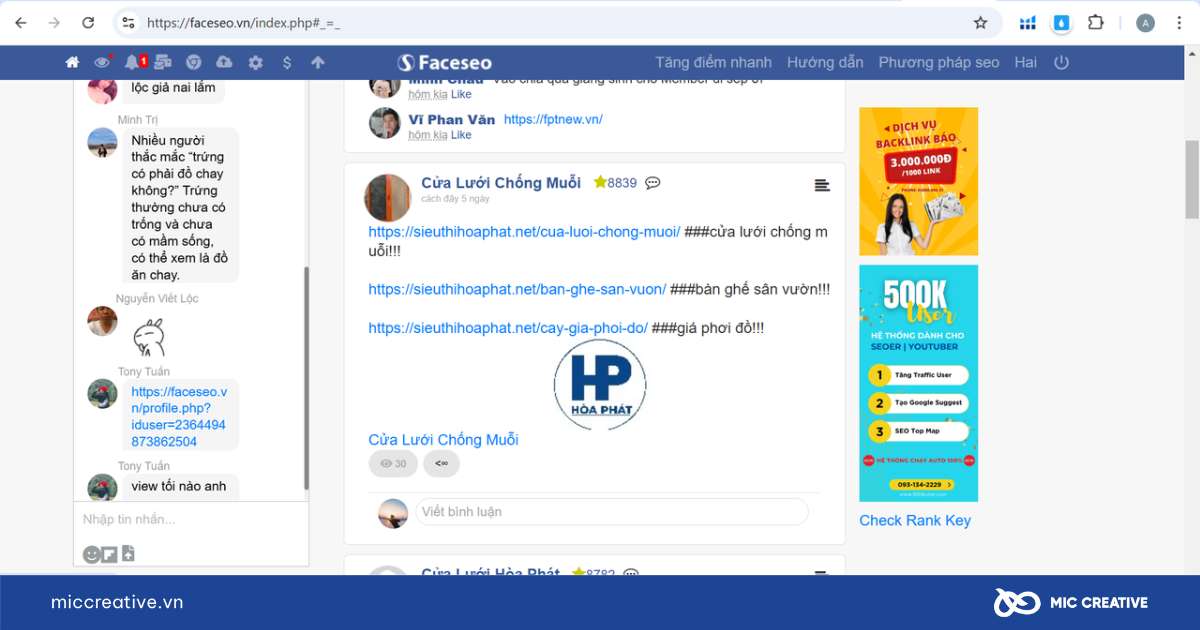Click the Hòa Phát logo image
This screenshot has height=630, width=1200.
coord(600,384)
